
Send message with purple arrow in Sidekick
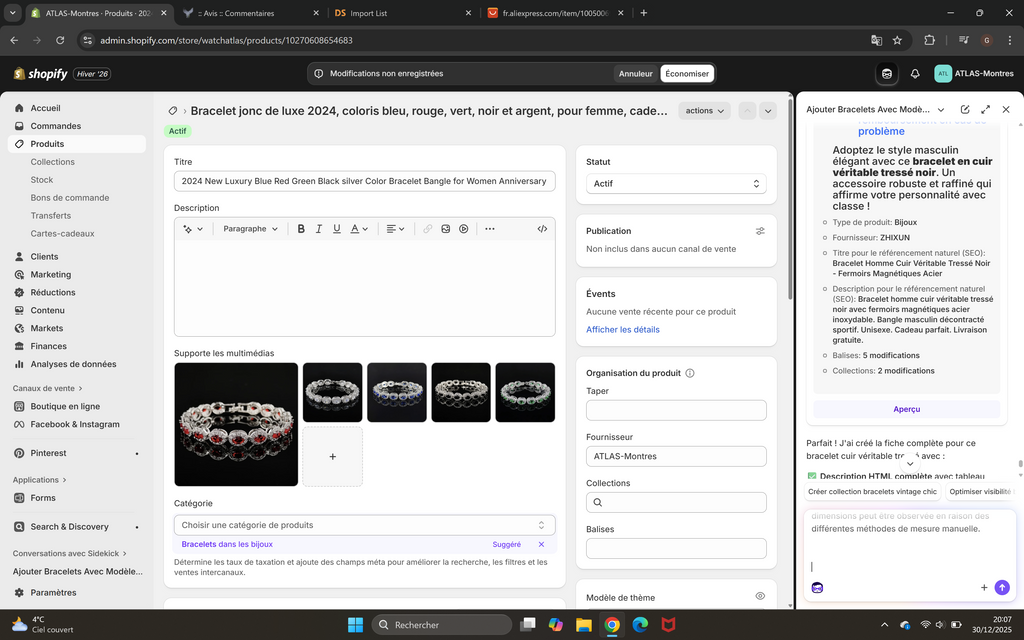[1002, 587]
